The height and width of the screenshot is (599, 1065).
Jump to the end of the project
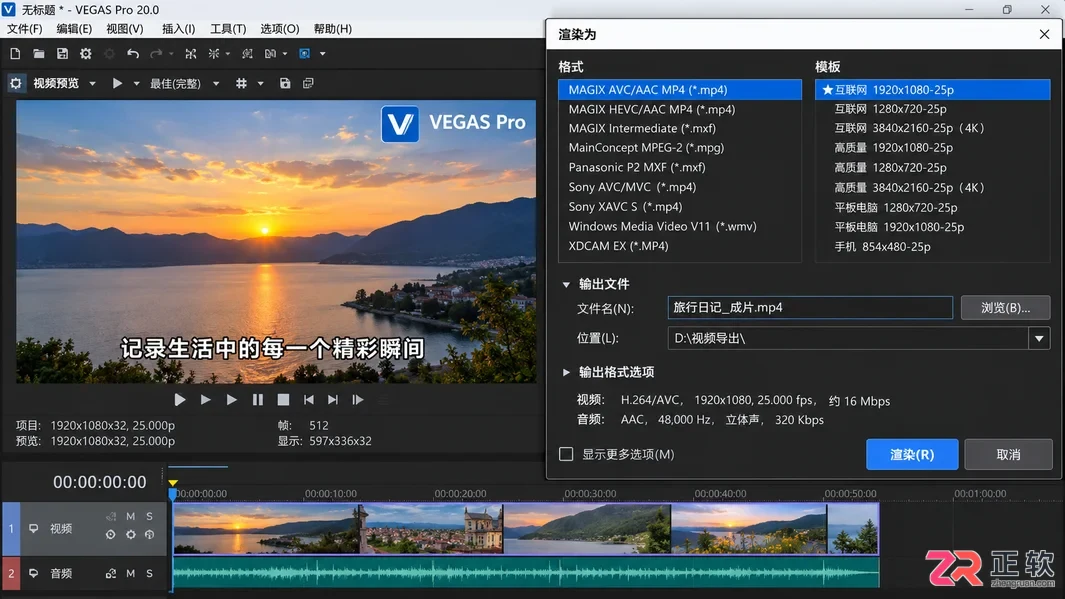(x=333, y=400)
